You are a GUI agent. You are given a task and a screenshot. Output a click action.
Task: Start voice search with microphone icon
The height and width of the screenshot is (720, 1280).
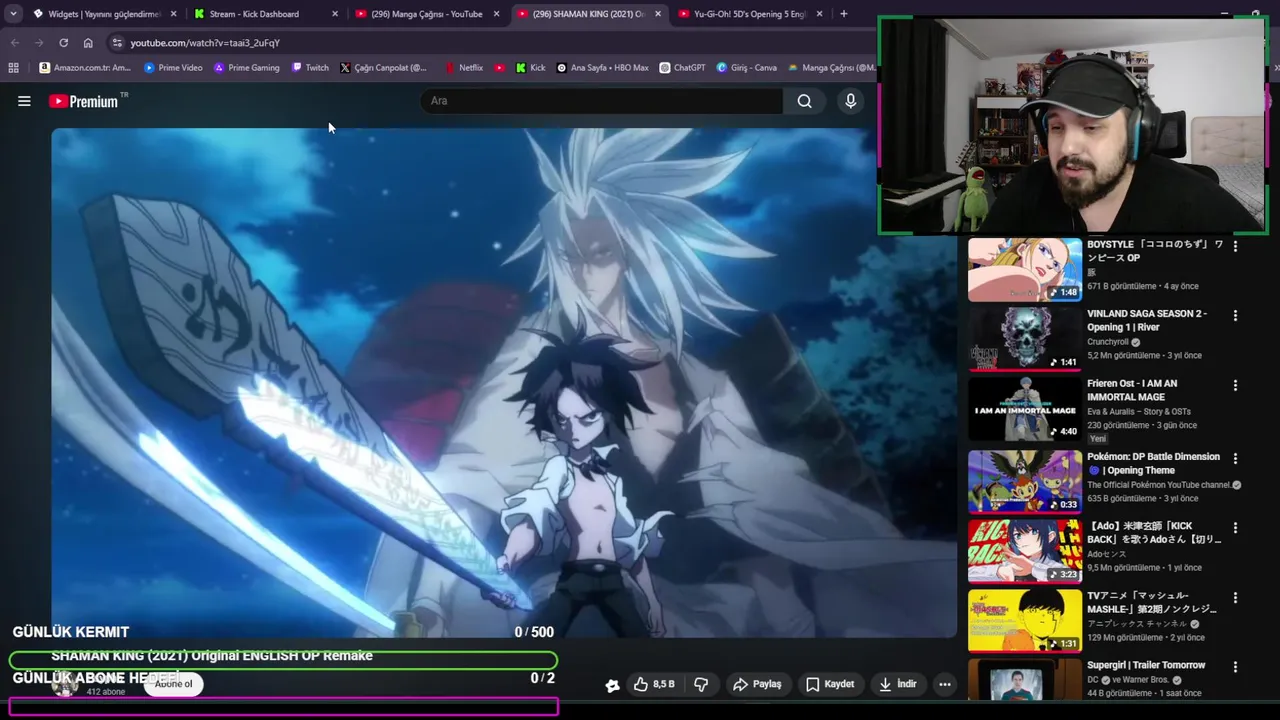[x=850, y=101]
